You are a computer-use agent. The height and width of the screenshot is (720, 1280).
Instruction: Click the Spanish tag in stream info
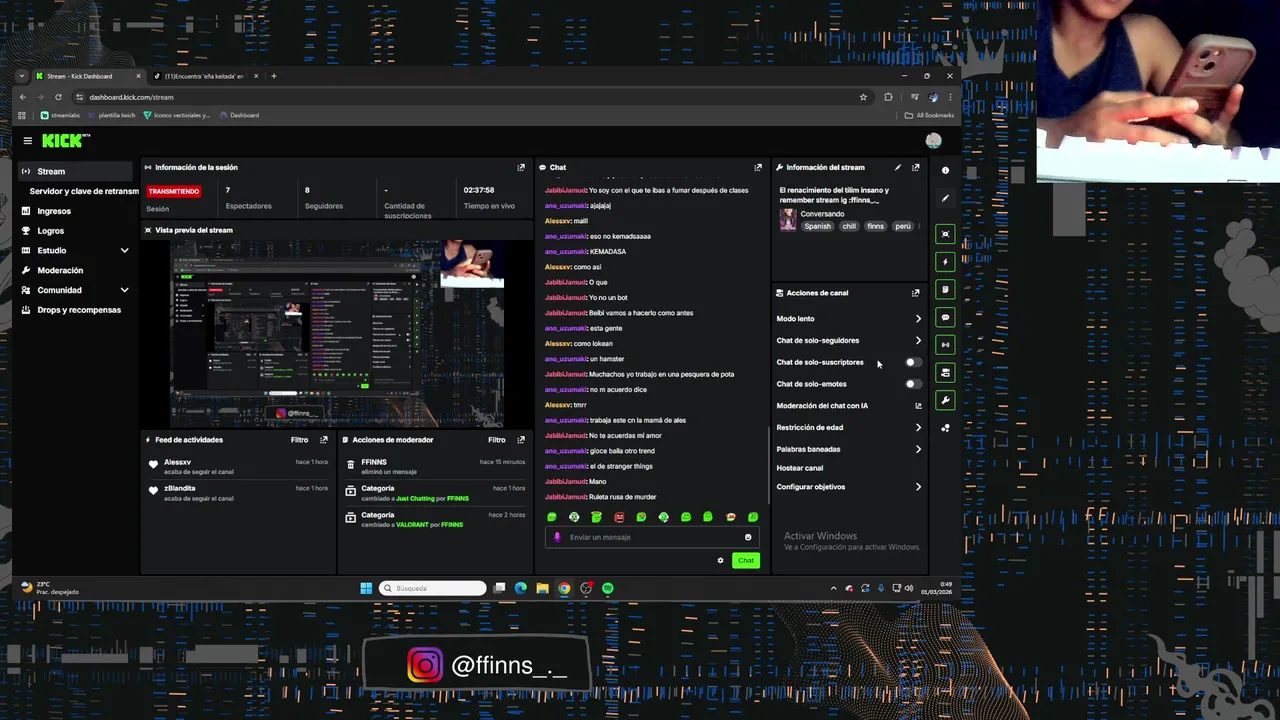pyautogui.click(x=817, y=226)
